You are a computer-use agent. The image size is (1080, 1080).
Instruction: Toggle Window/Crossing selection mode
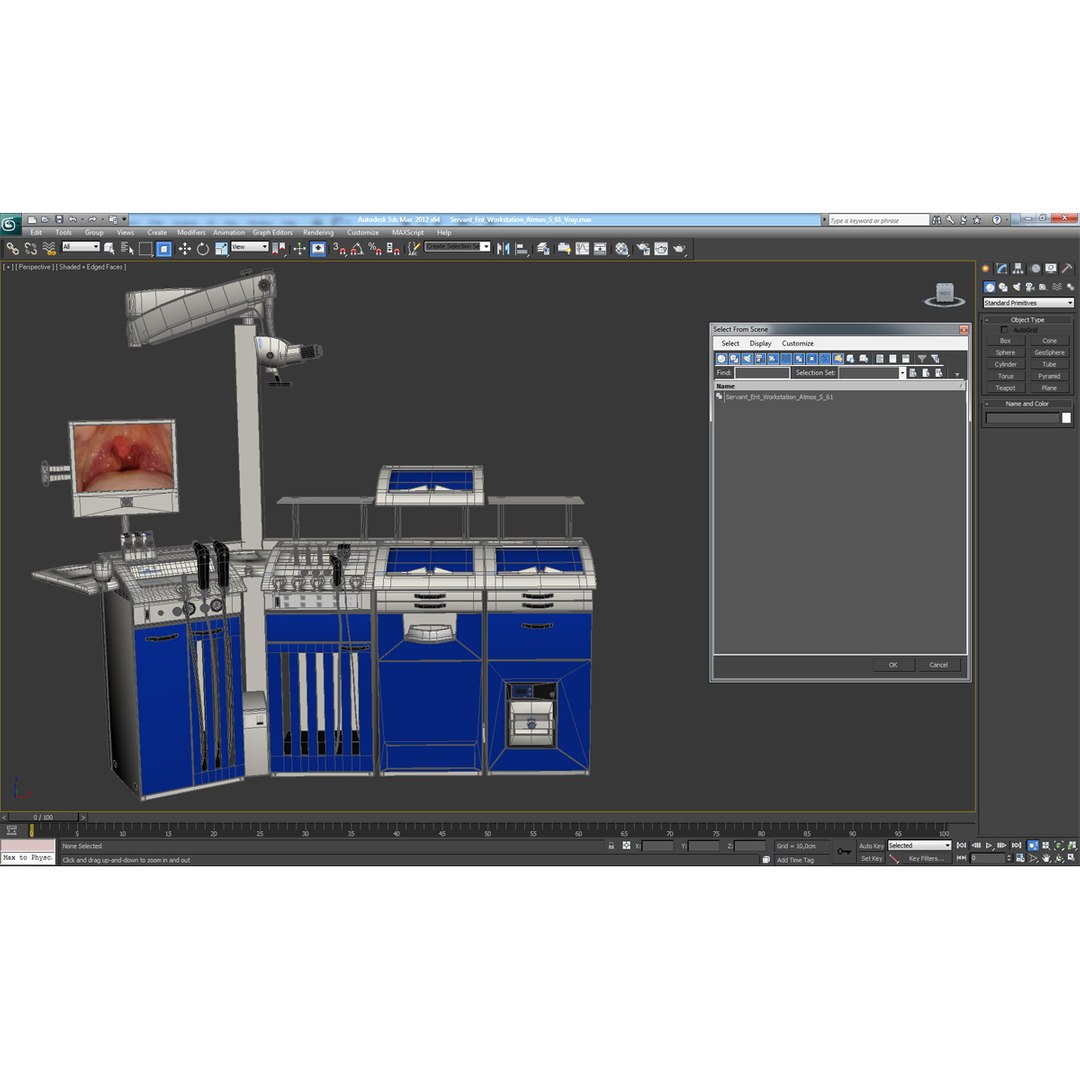click(x=164, y=249)
